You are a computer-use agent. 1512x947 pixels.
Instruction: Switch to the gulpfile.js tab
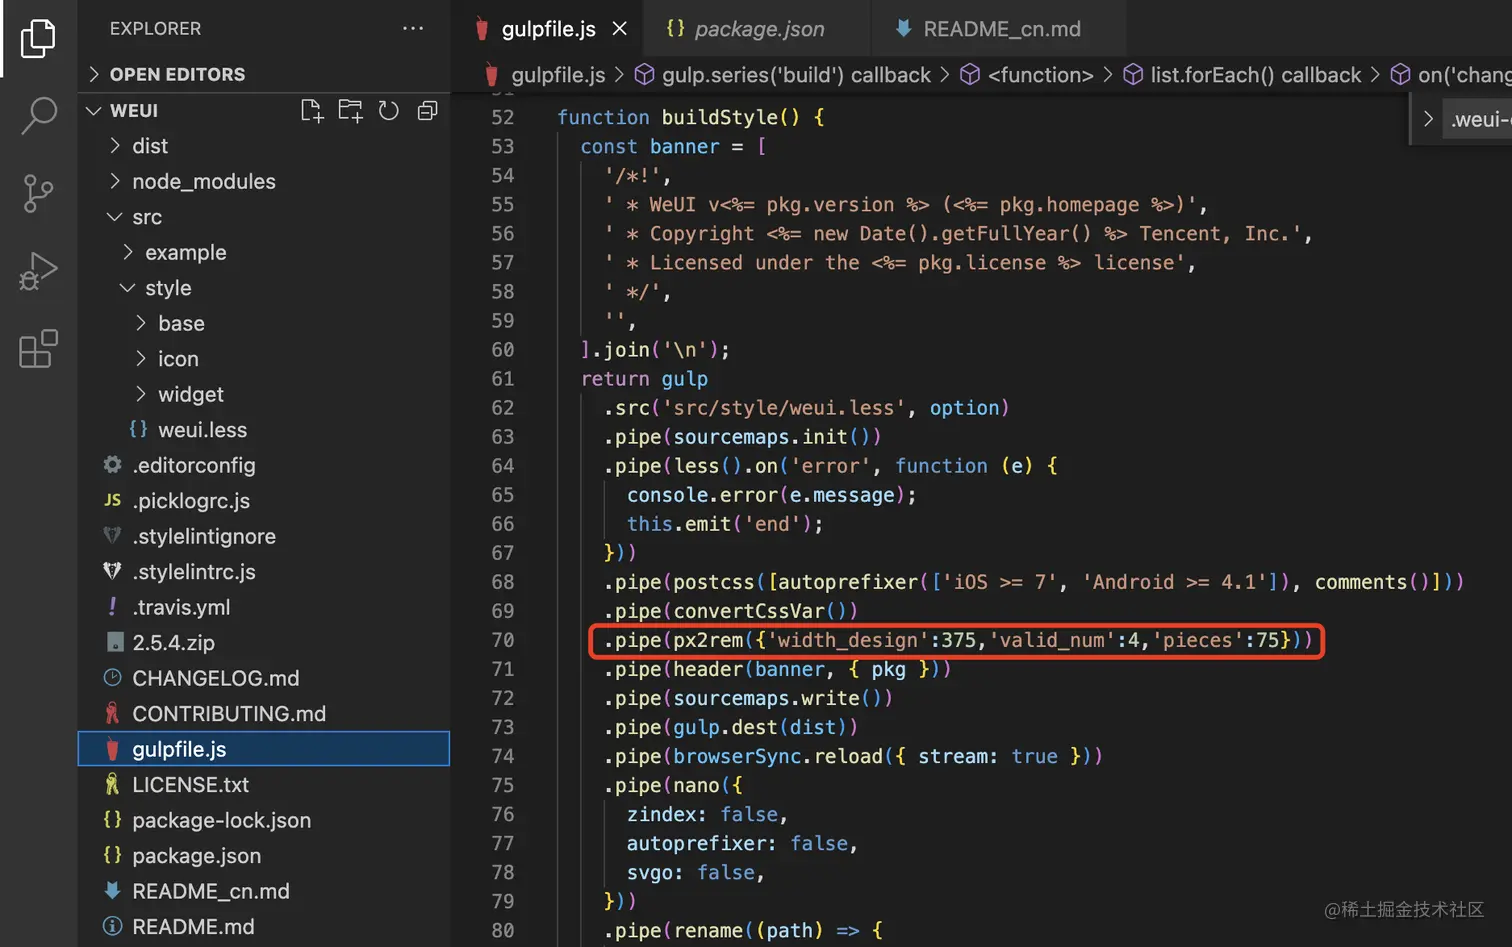(x=549, y=29)
